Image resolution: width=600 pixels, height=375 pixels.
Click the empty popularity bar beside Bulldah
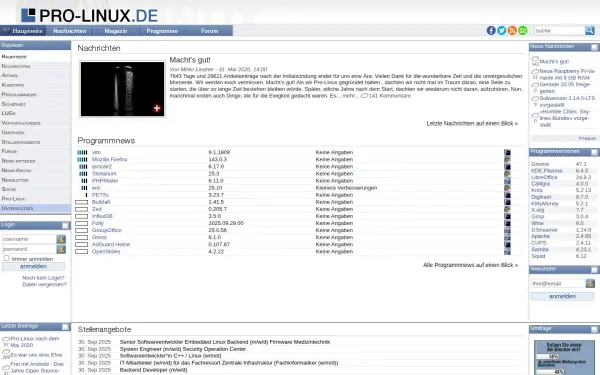coord(82,202)
